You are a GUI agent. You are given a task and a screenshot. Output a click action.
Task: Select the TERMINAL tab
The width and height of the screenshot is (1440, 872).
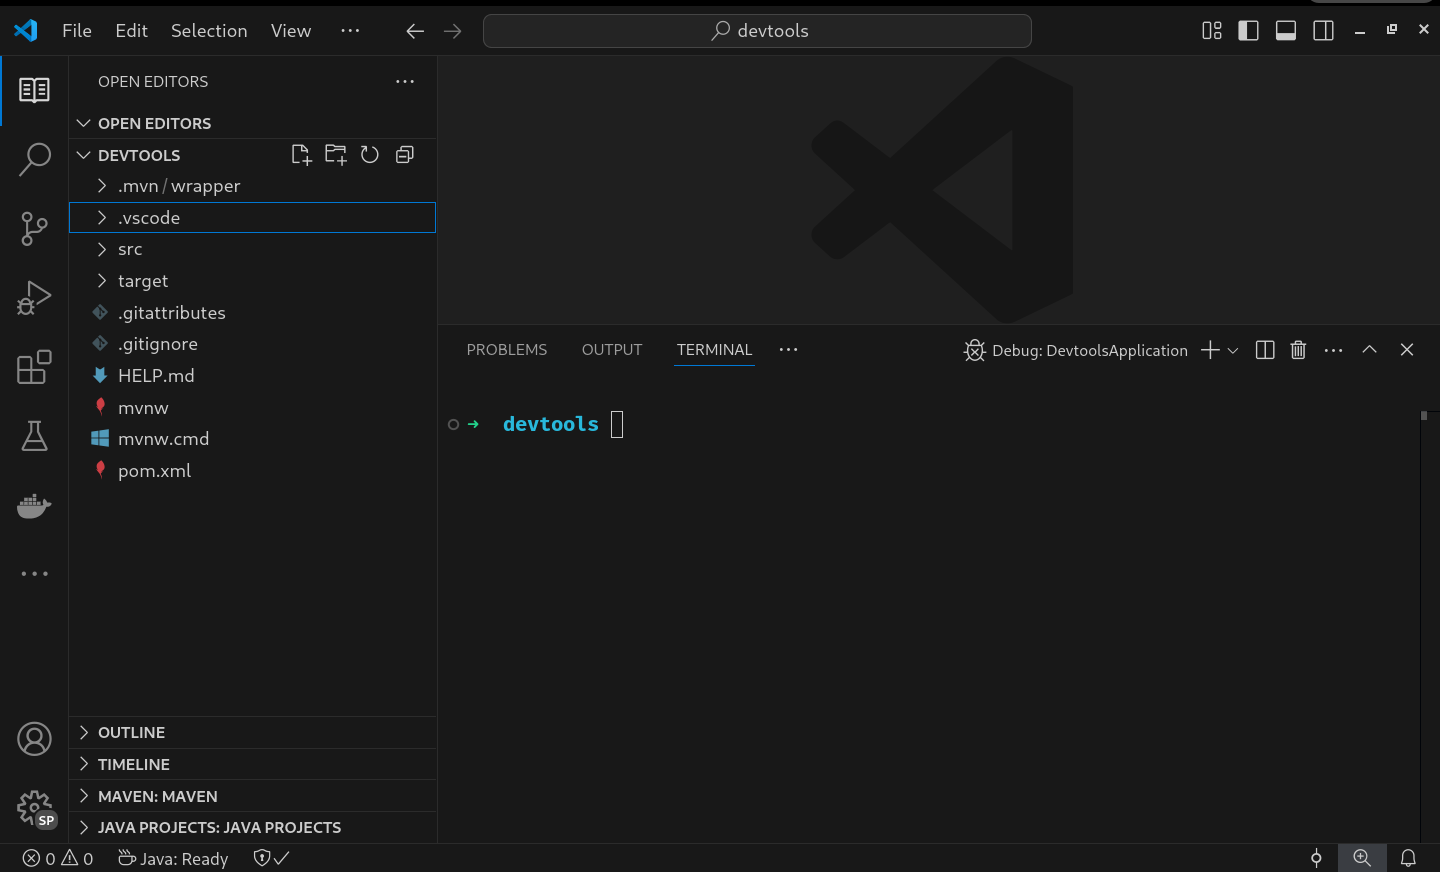click(714, 350)
